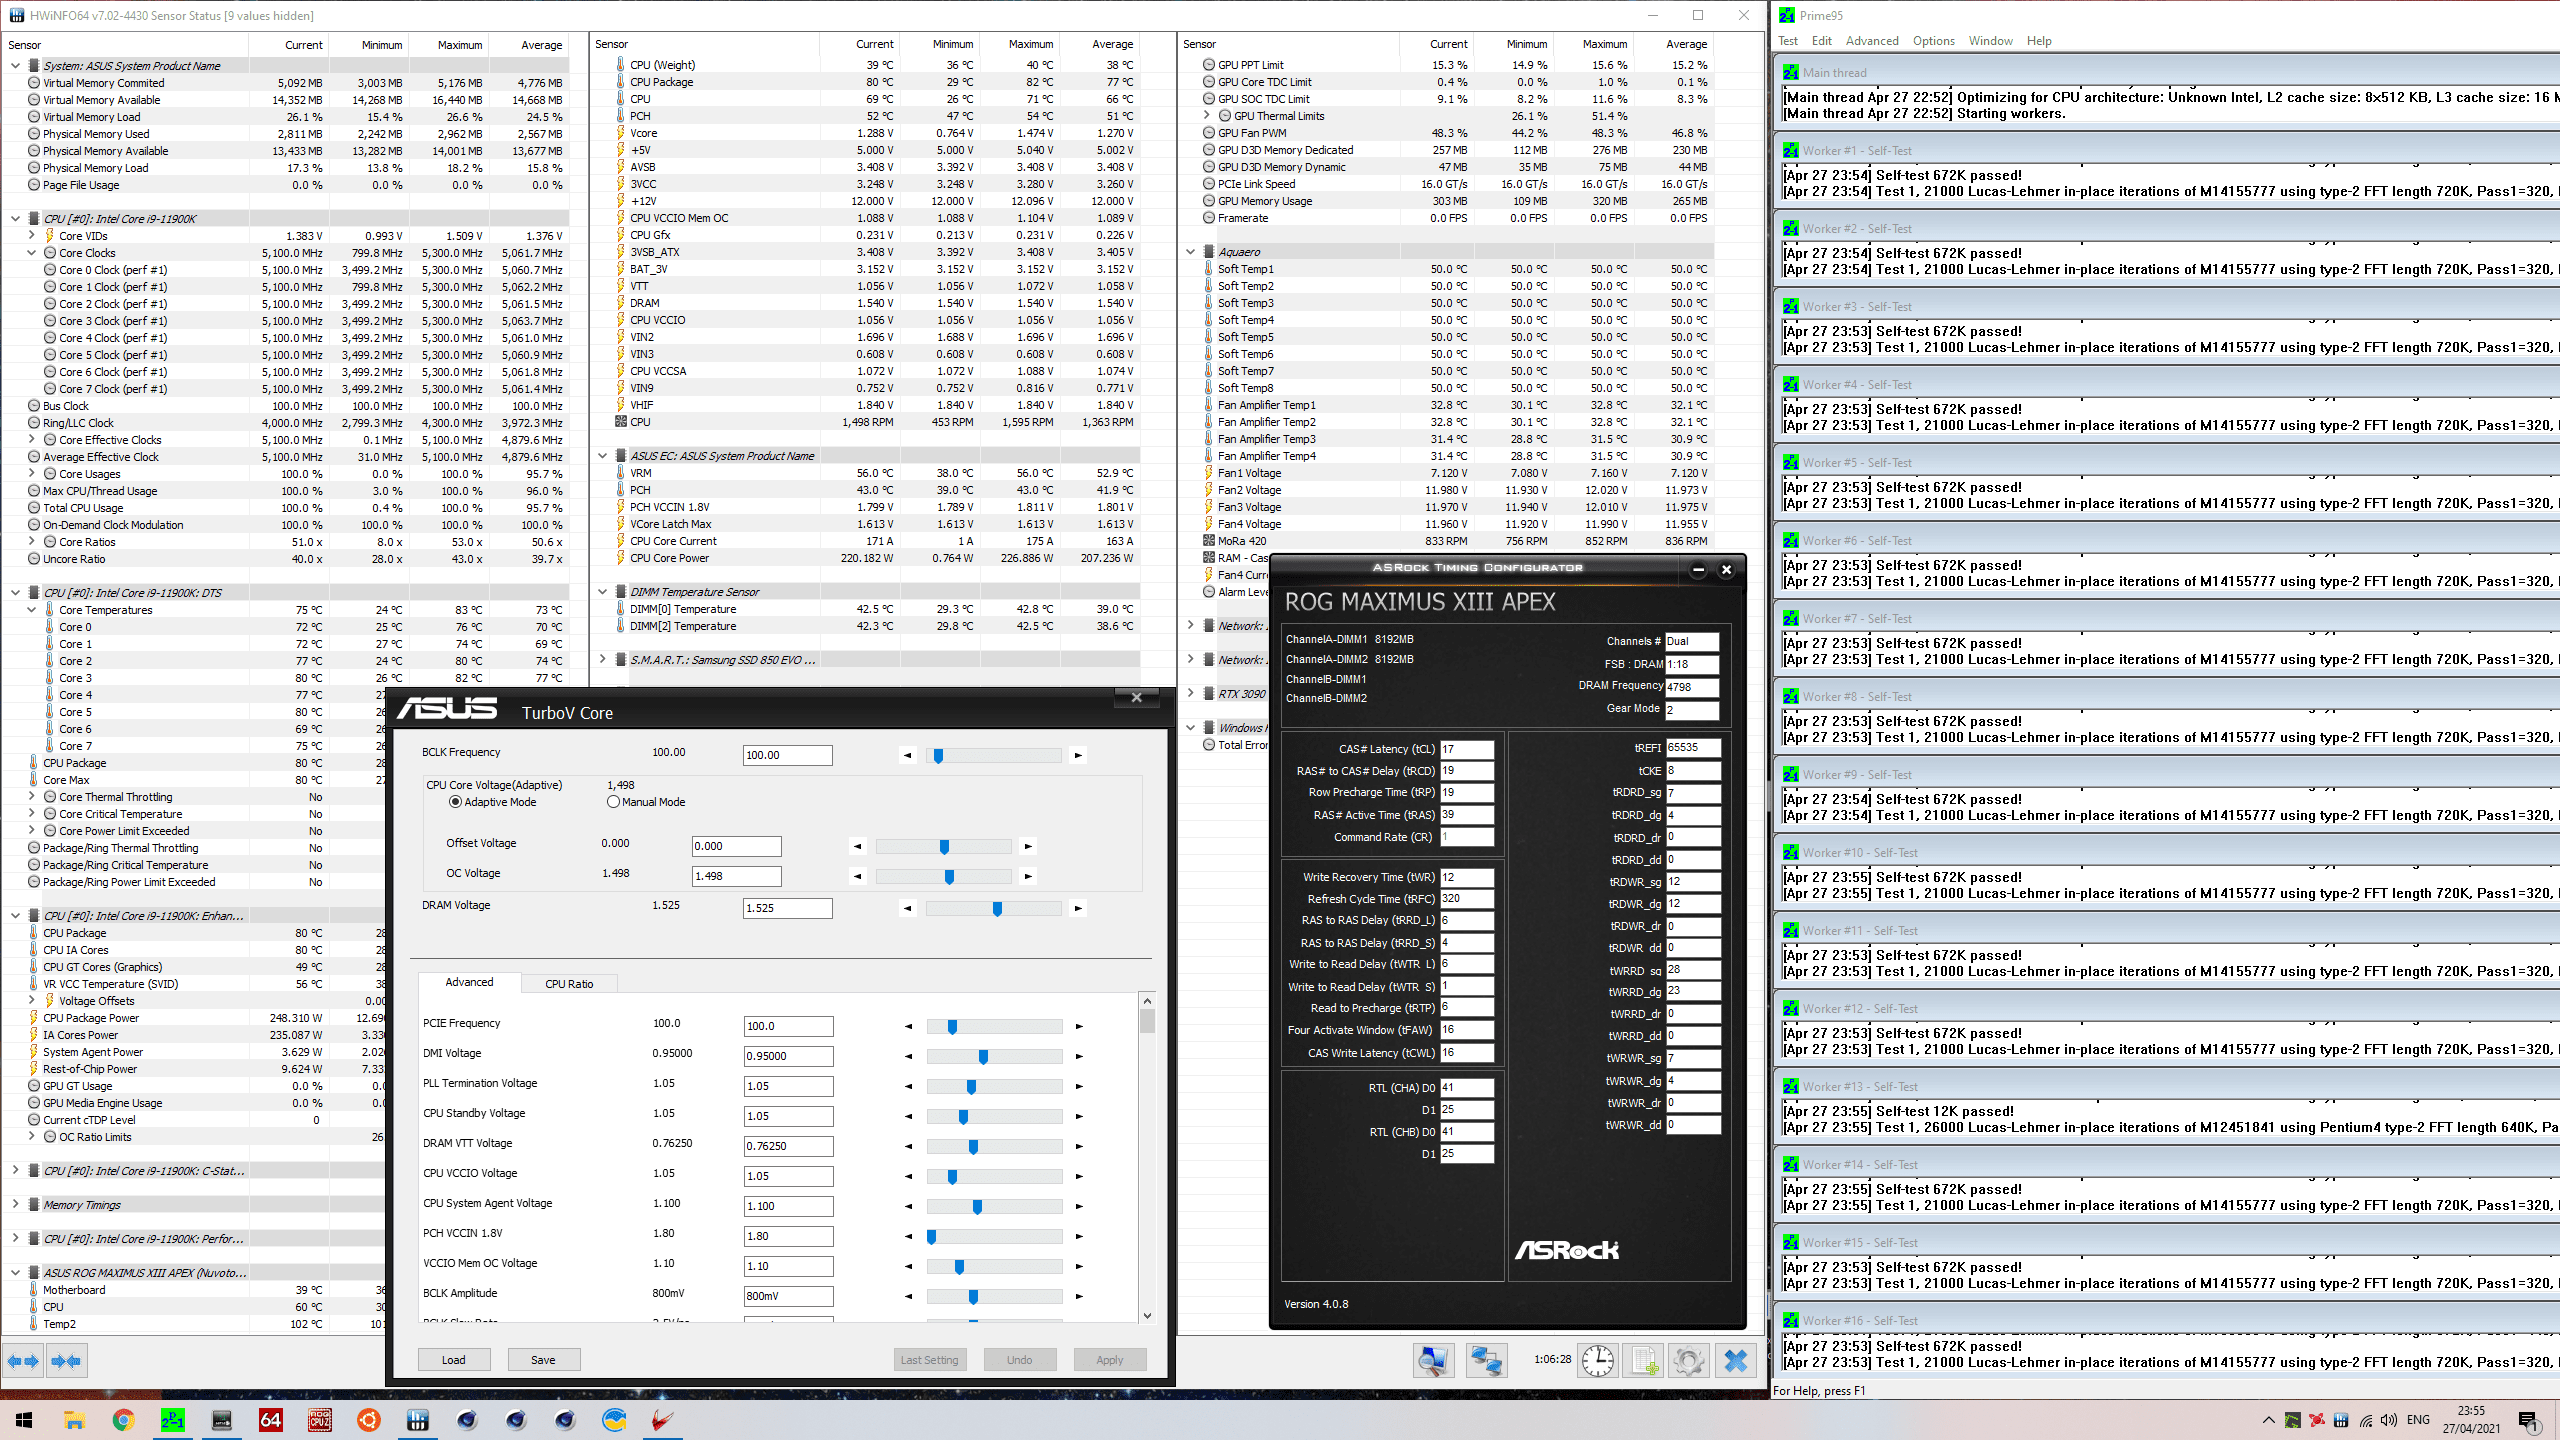Open Prime95 from the taskbar

coord(172,1420)
